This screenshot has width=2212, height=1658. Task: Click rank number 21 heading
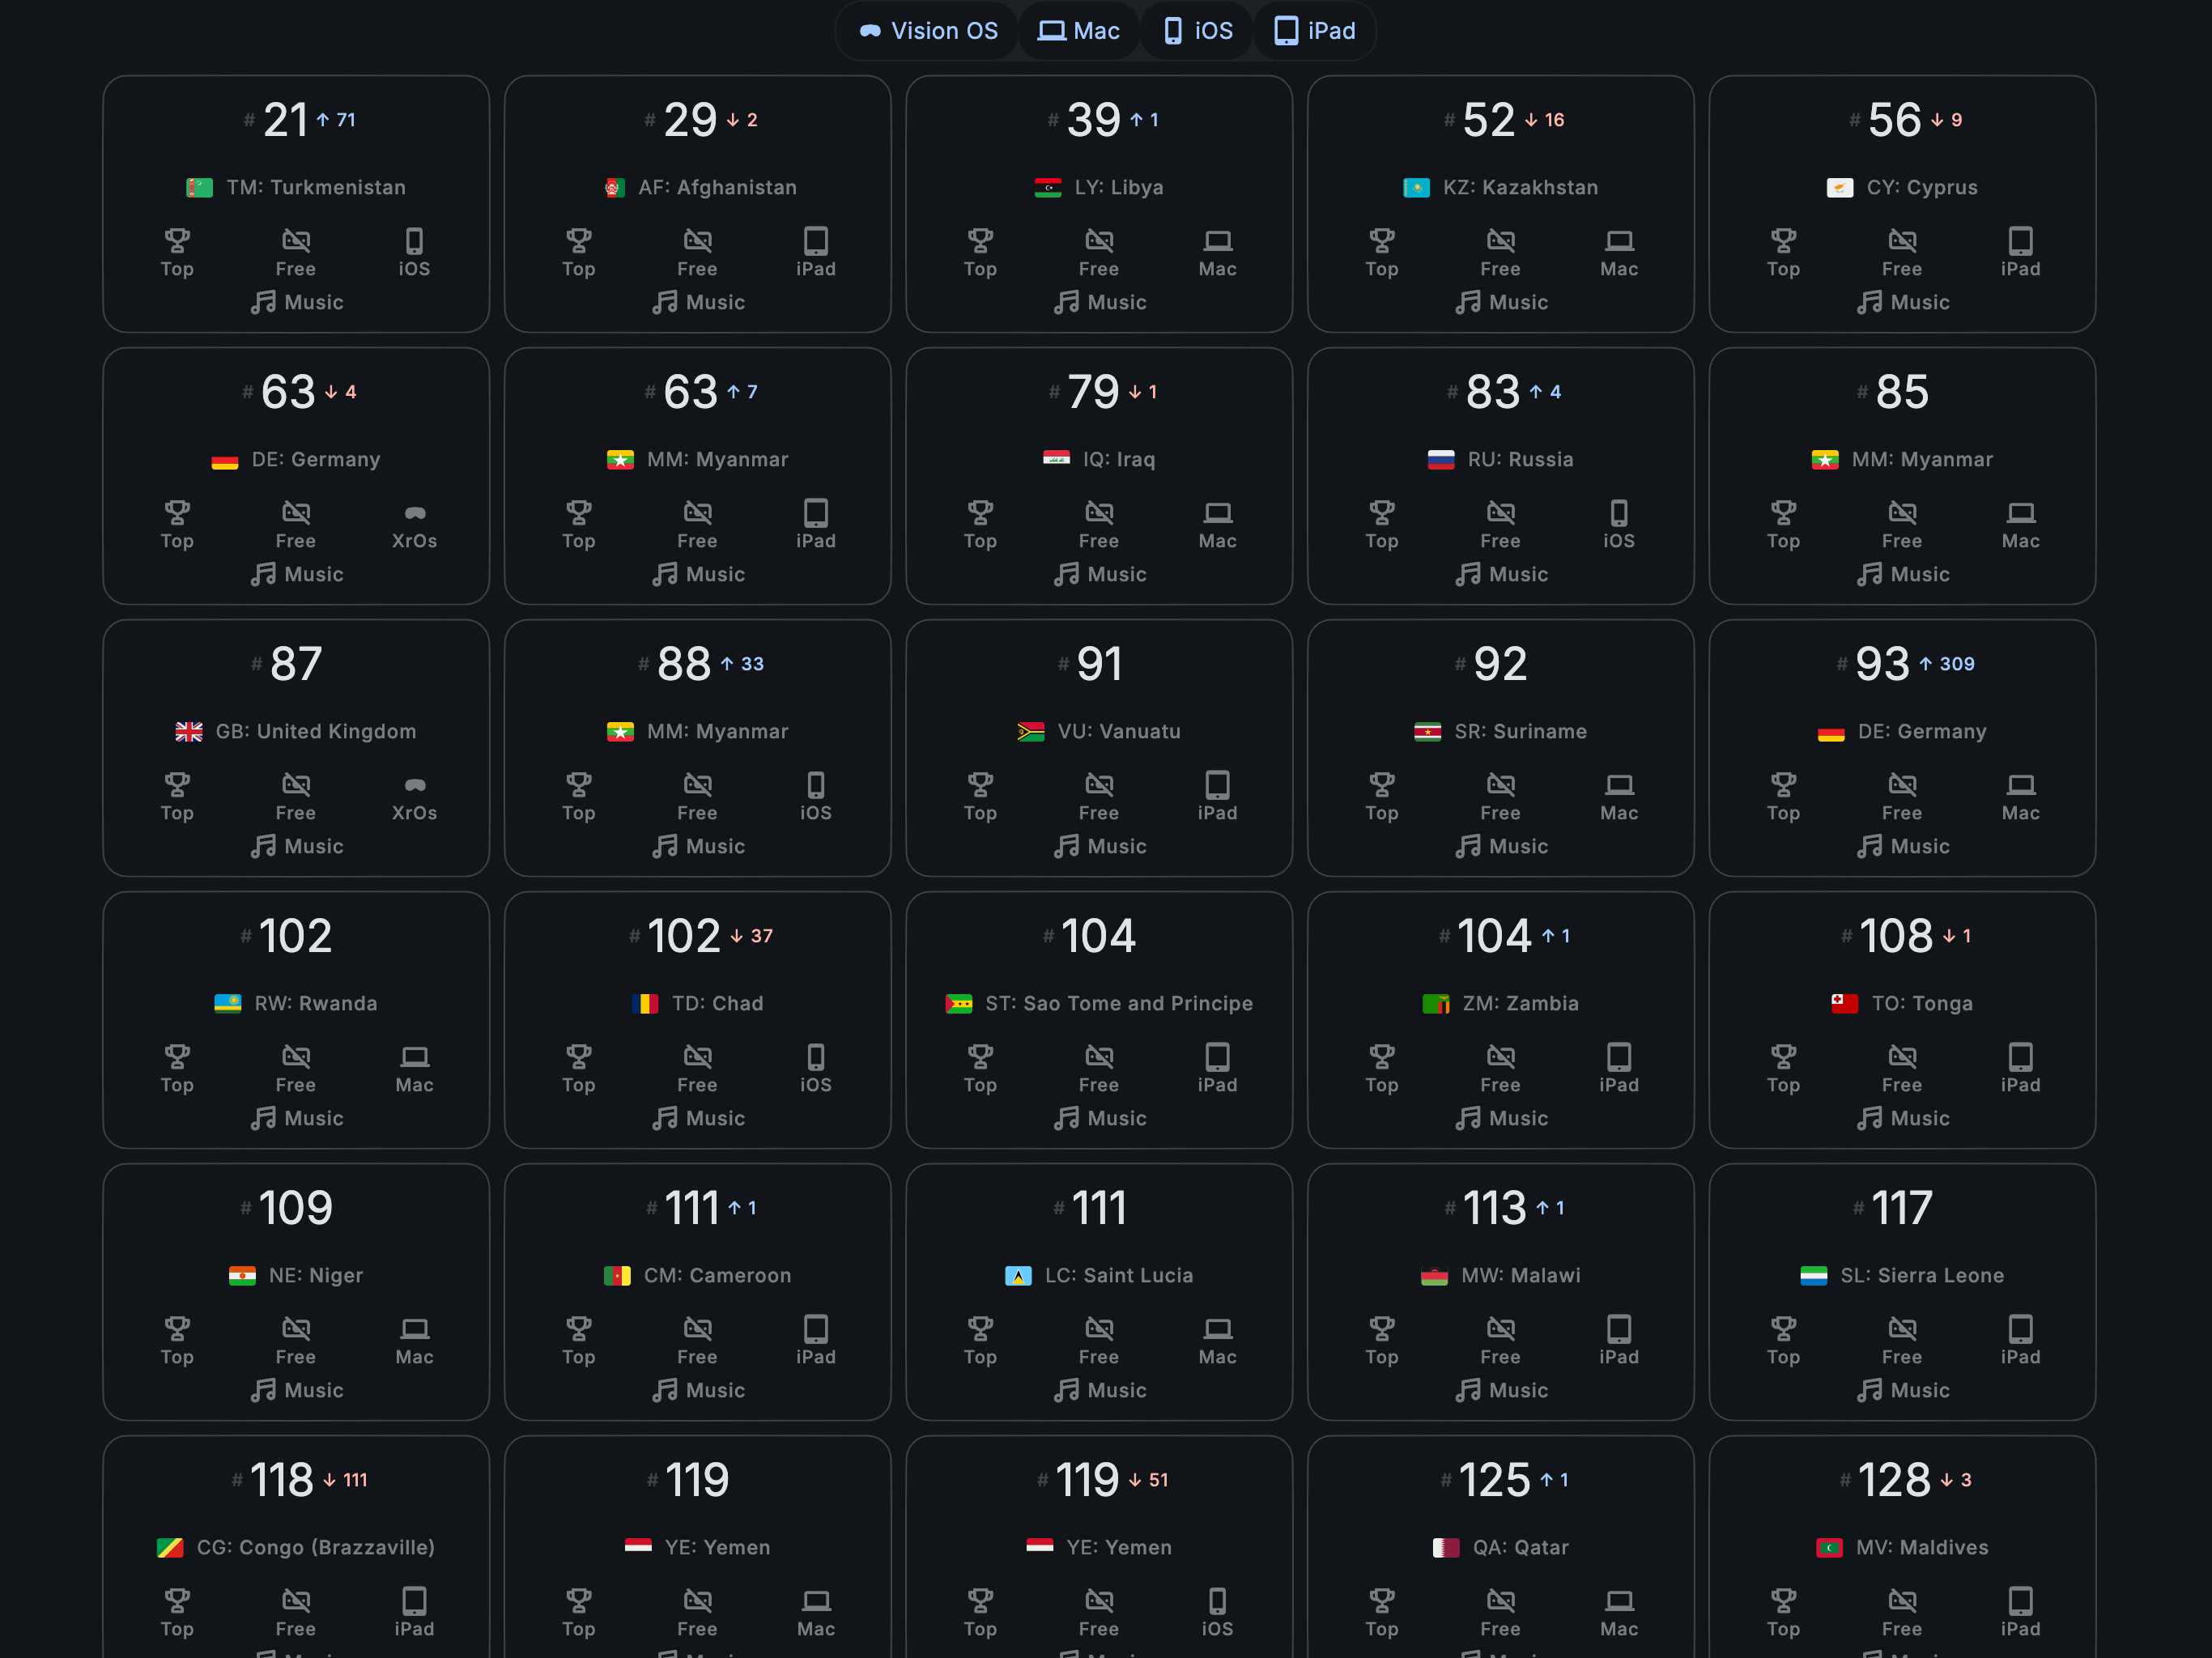coord(286,120)
